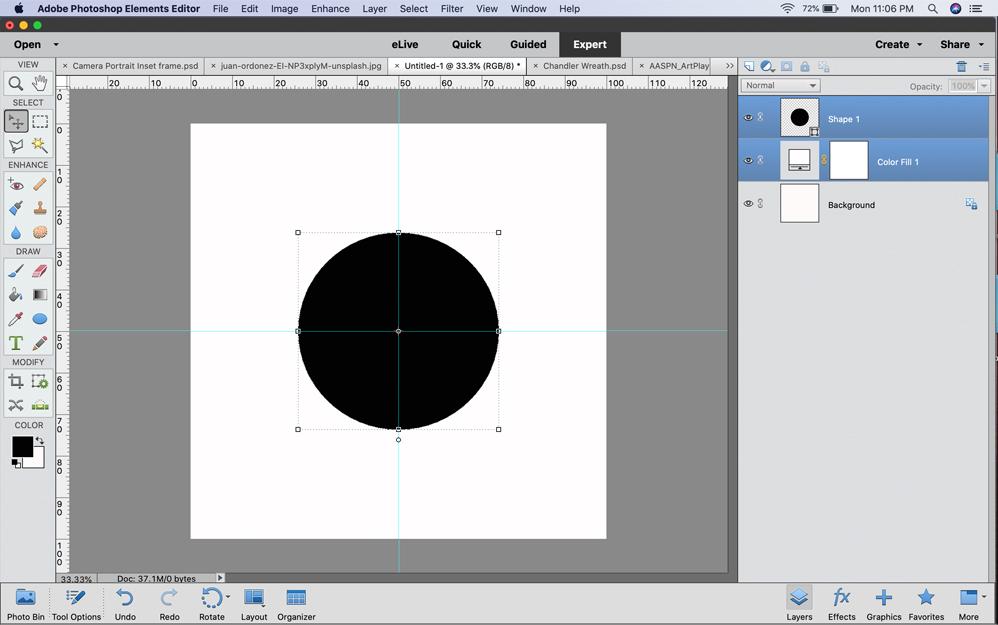998x625 pixels.
Task: Select the Red Eye Removal tool
Action: [x=16, y=185]
